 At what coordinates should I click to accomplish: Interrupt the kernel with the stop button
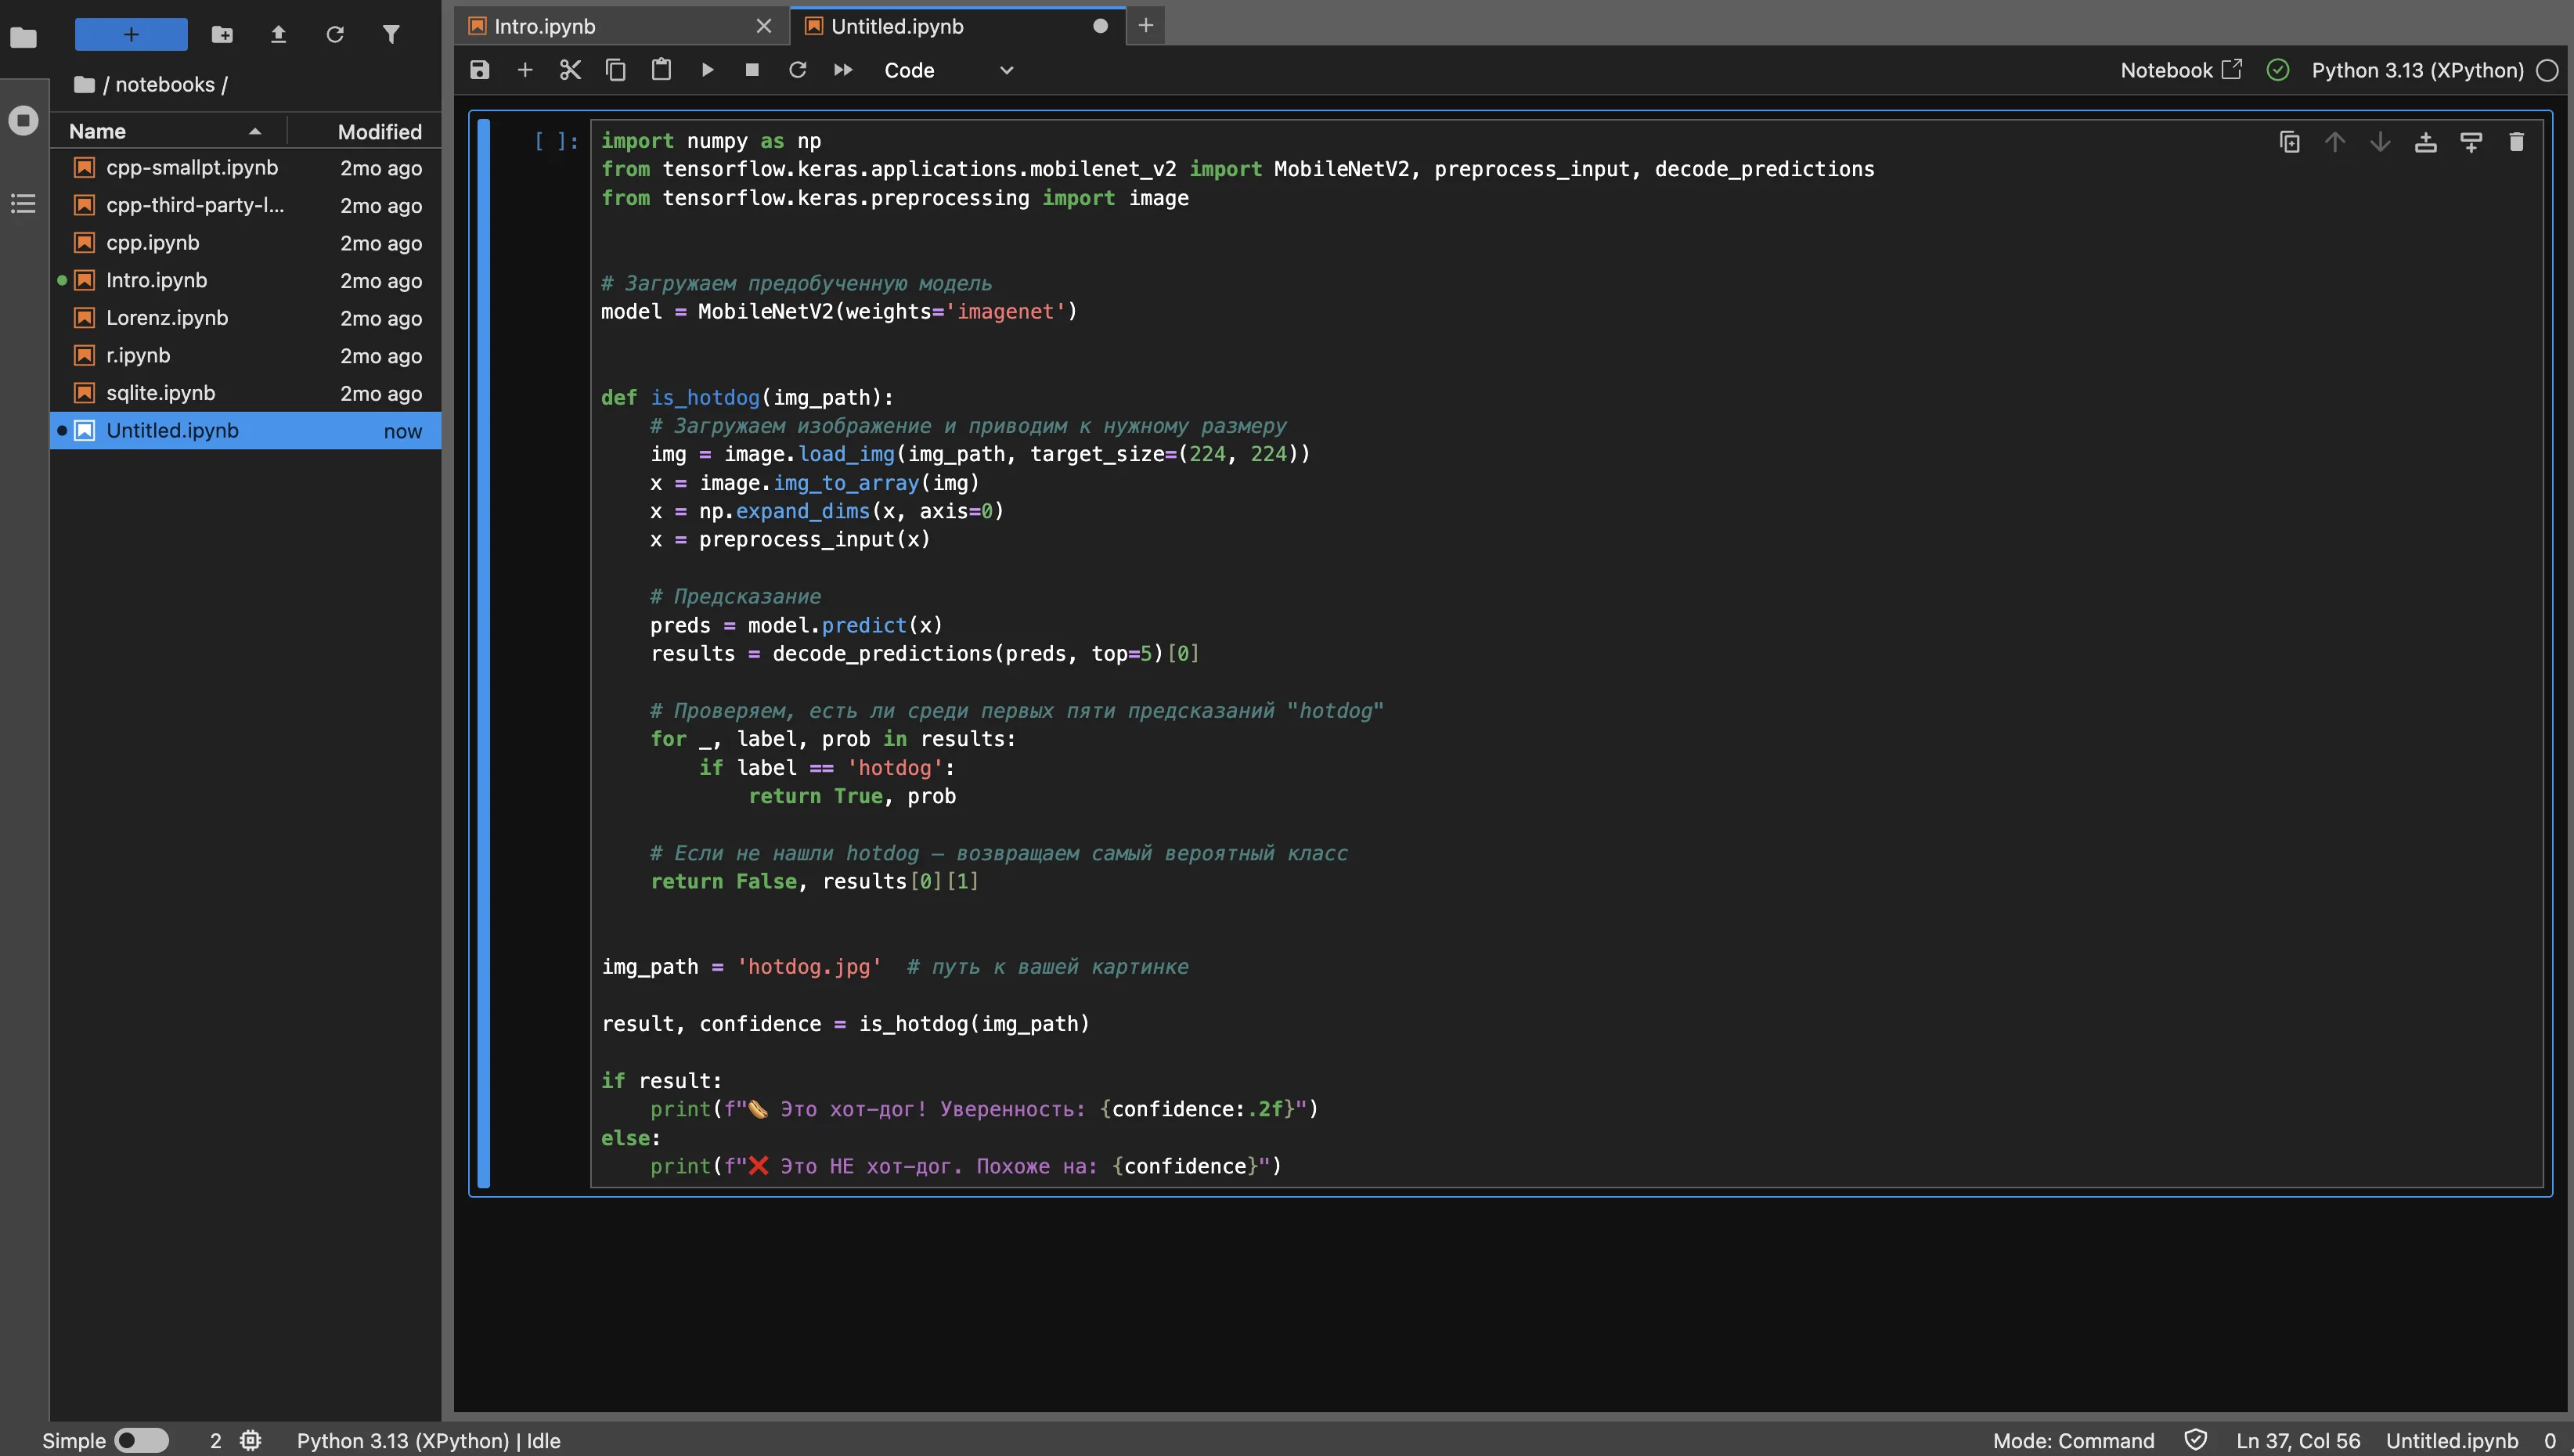(752, 70)
